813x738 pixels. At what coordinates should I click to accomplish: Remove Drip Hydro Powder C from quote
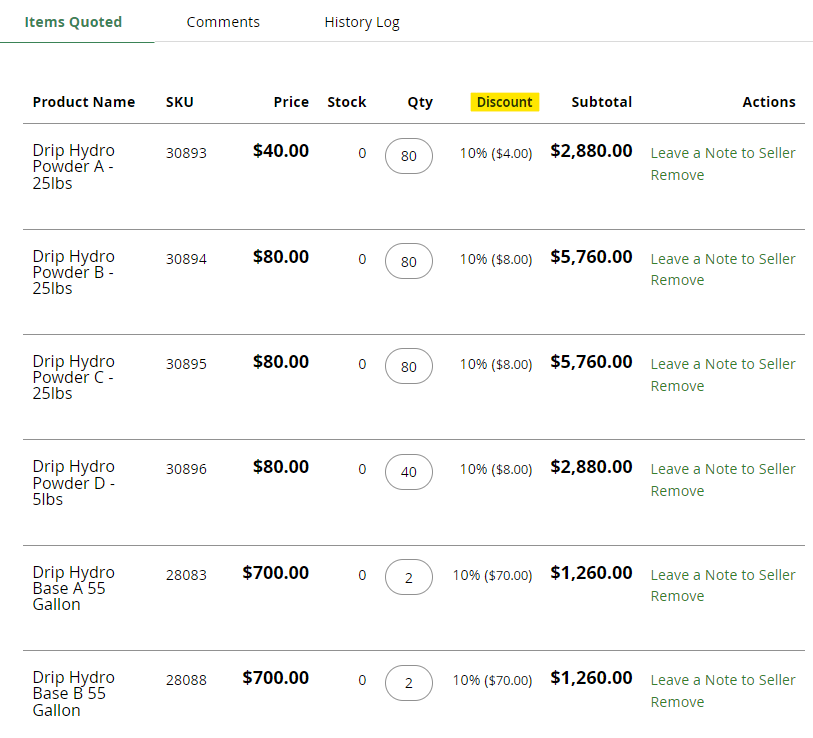pyautogui.click(x=677, y=386)
